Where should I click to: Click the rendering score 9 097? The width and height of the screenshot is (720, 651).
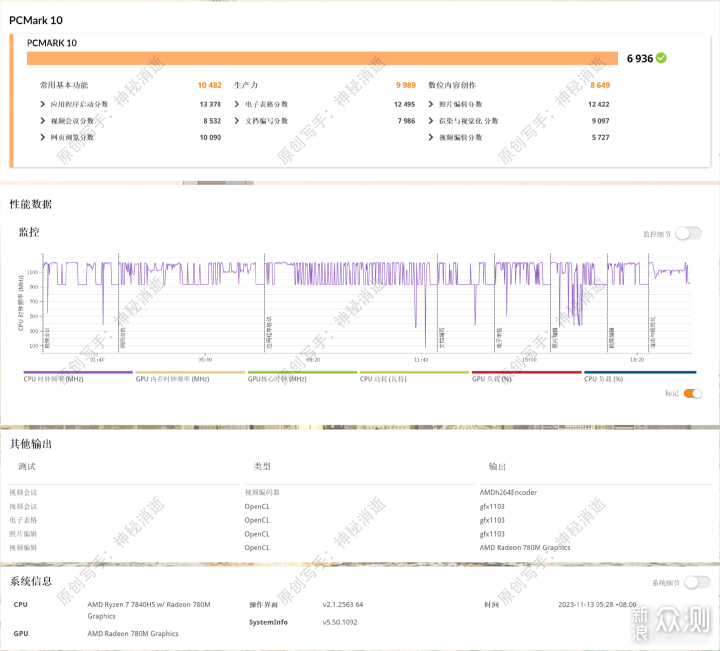pos(601,121)
